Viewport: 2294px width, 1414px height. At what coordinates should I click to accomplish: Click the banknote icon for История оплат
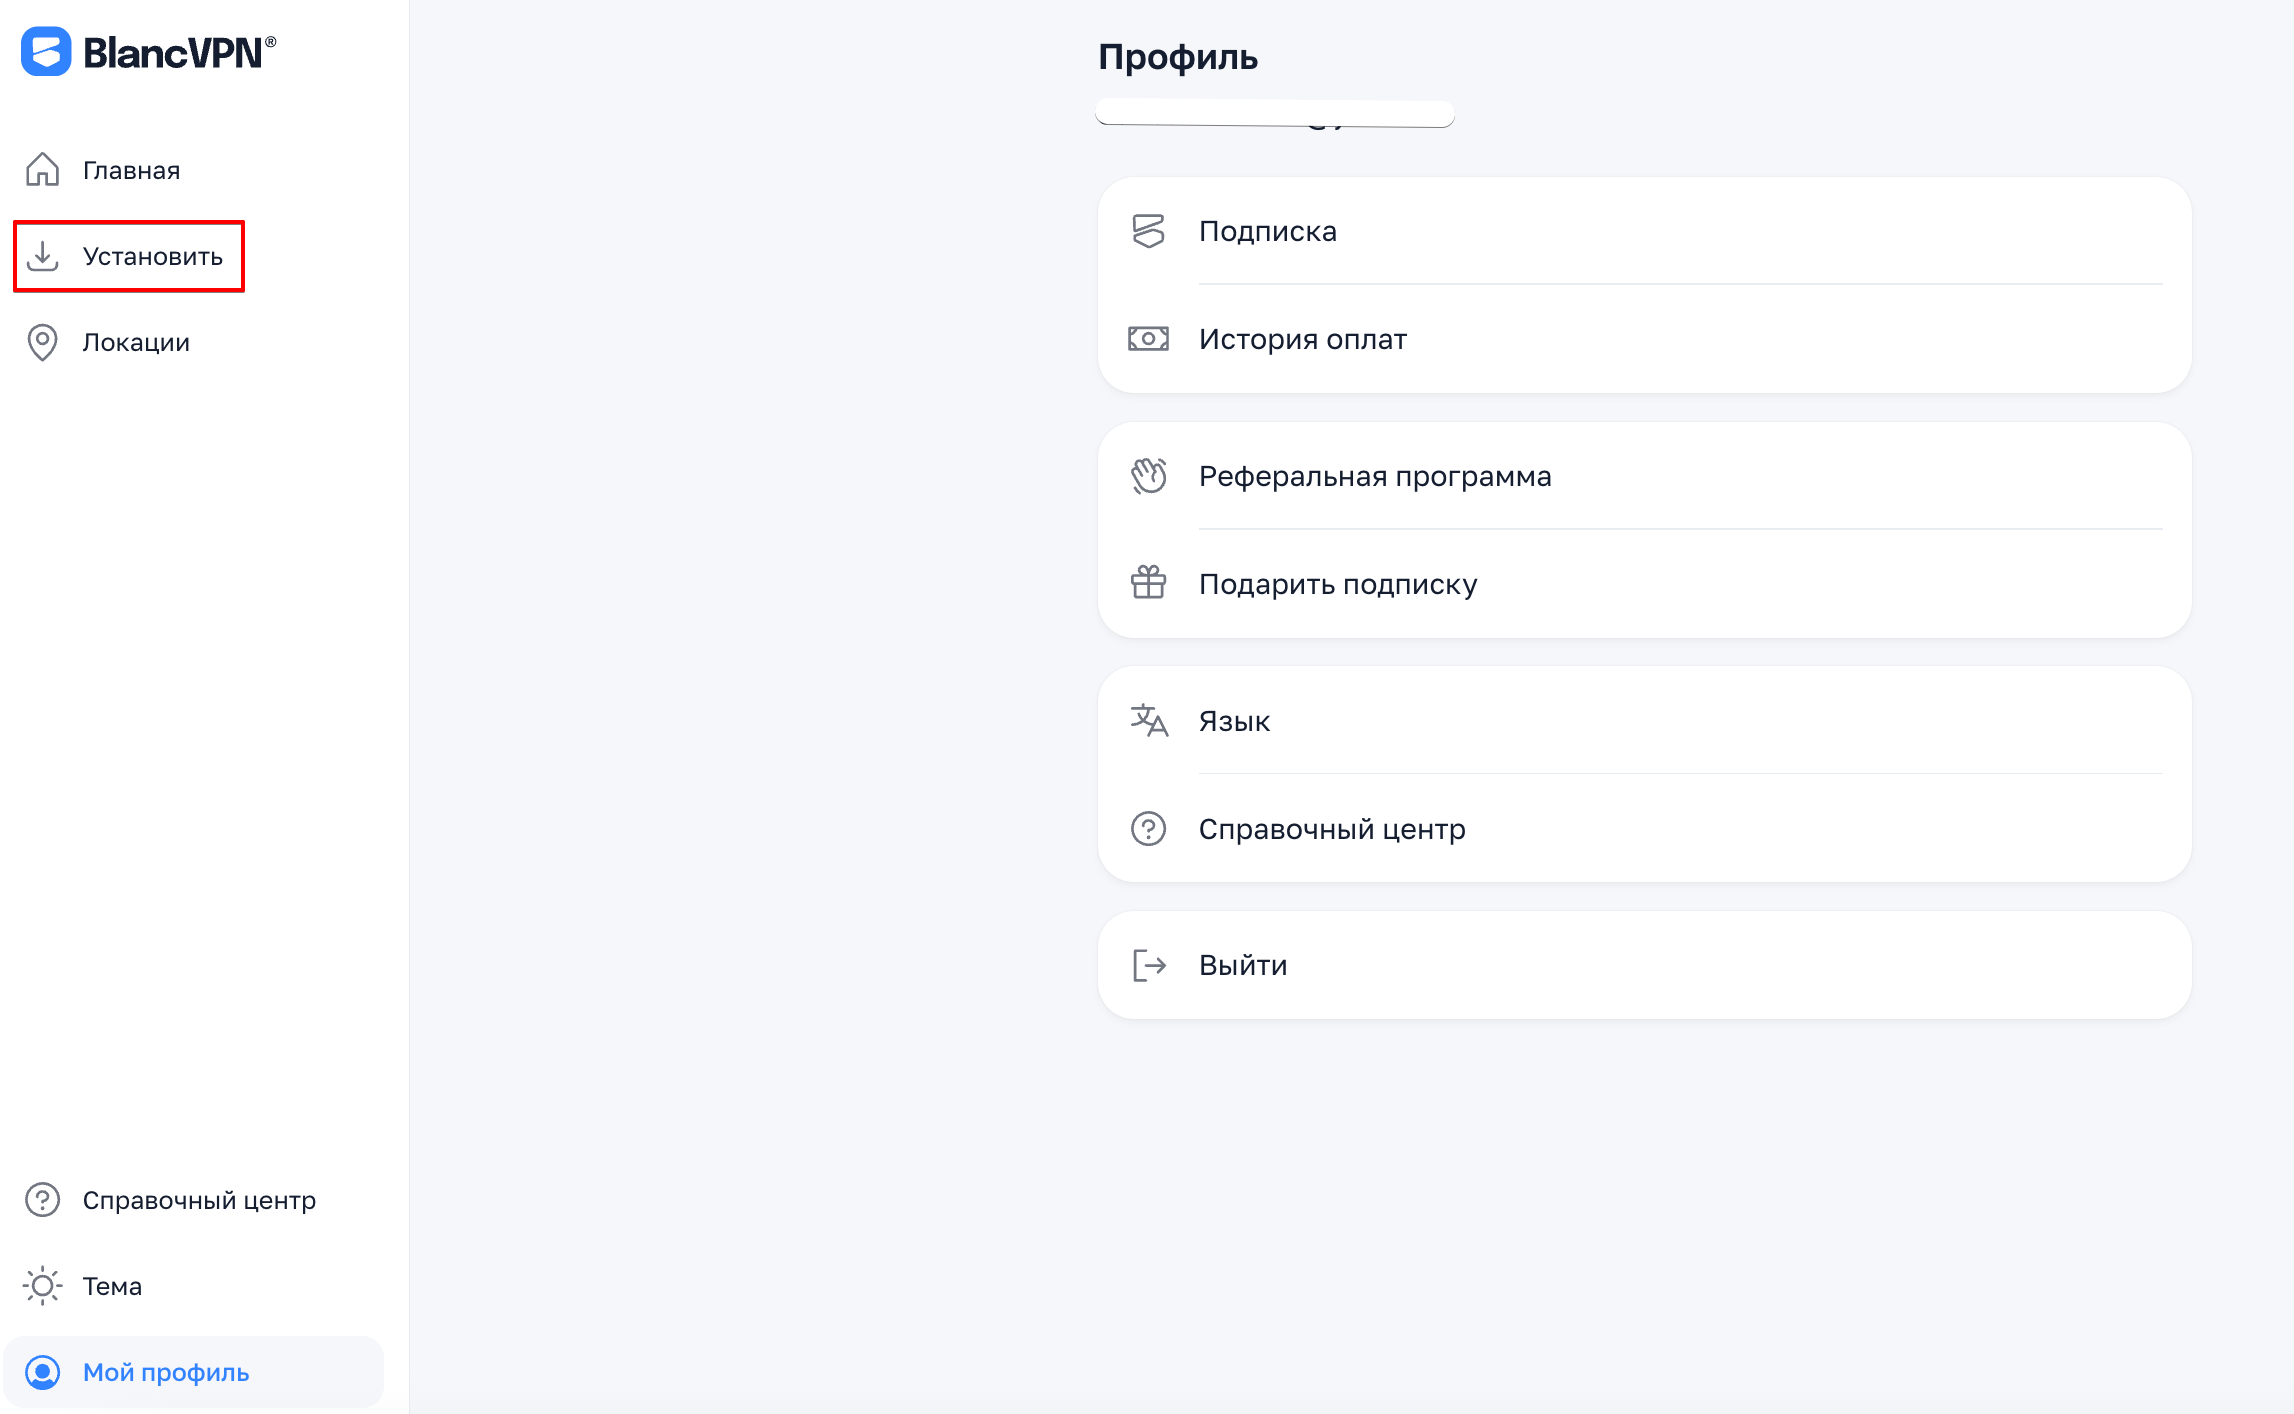pyautogui.click(x=1148, y=339)
